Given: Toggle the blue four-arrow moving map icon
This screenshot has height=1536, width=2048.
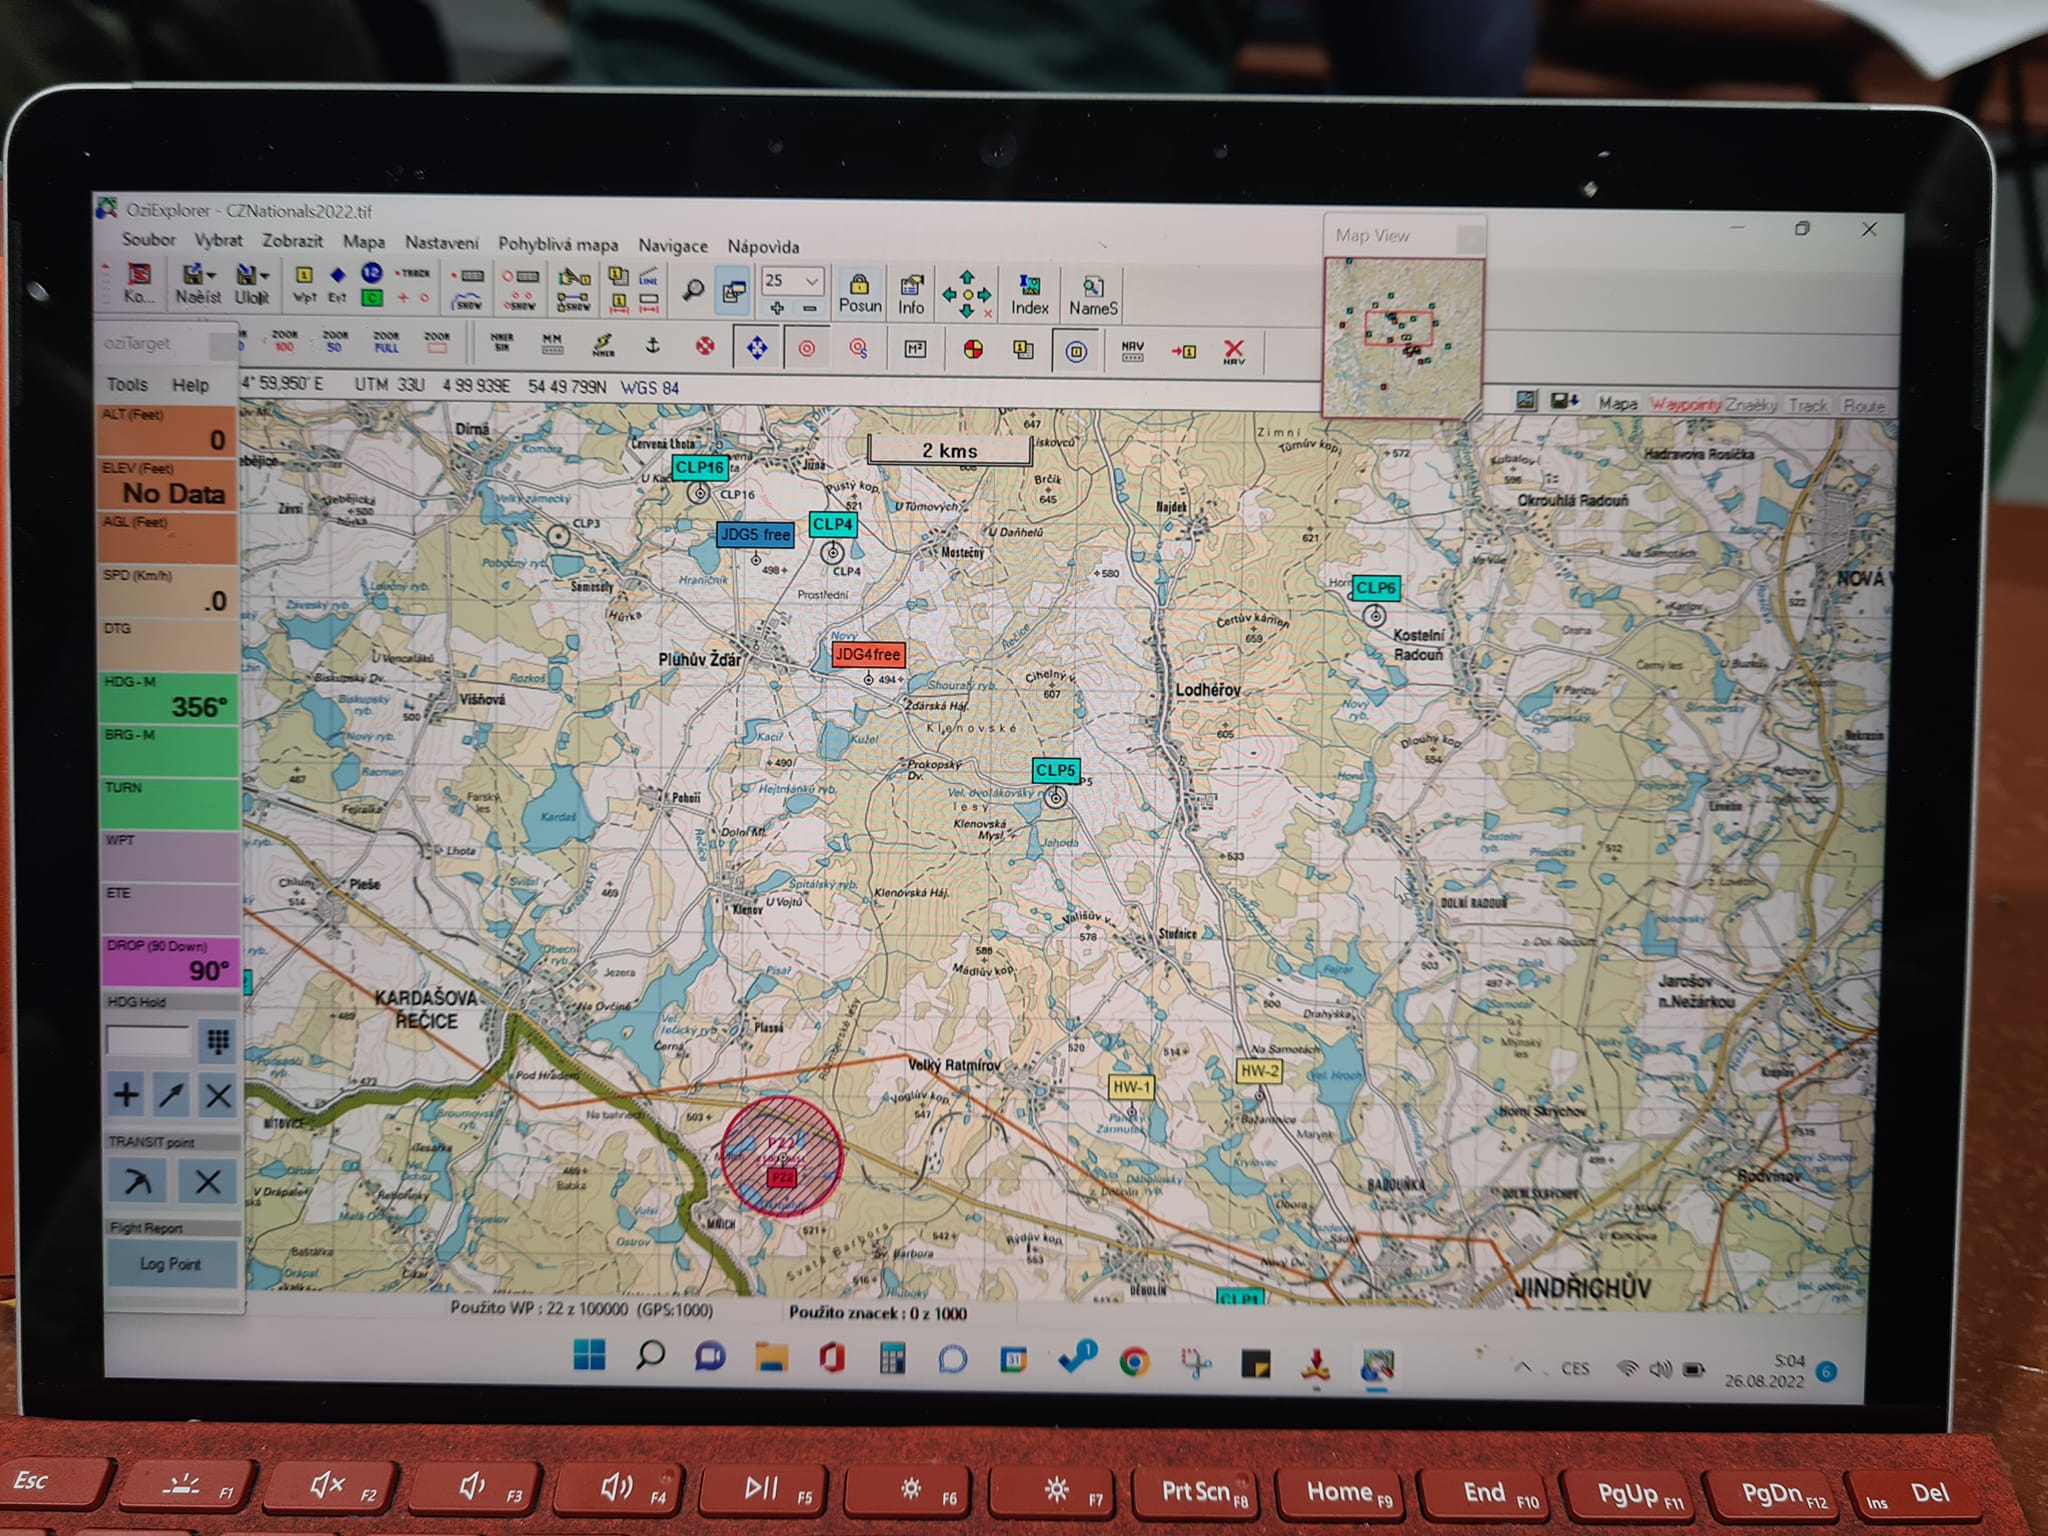Looking at the screenshot, I should [x=757, y=348].
